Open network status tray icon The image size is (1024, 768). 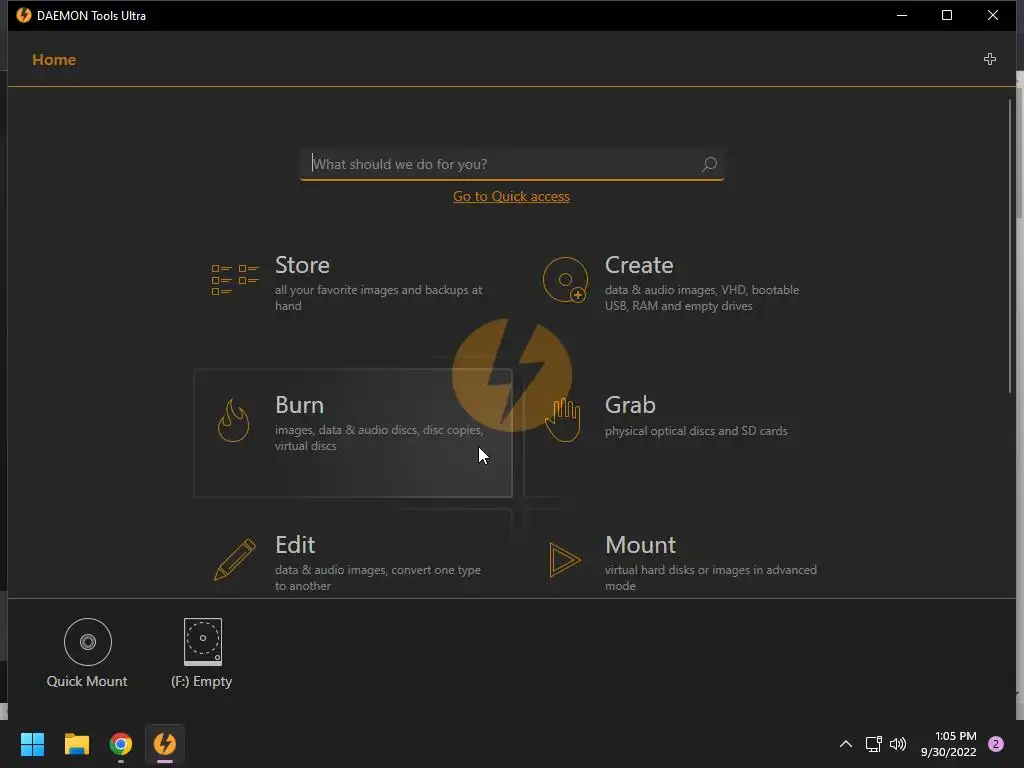click(873, 744)
